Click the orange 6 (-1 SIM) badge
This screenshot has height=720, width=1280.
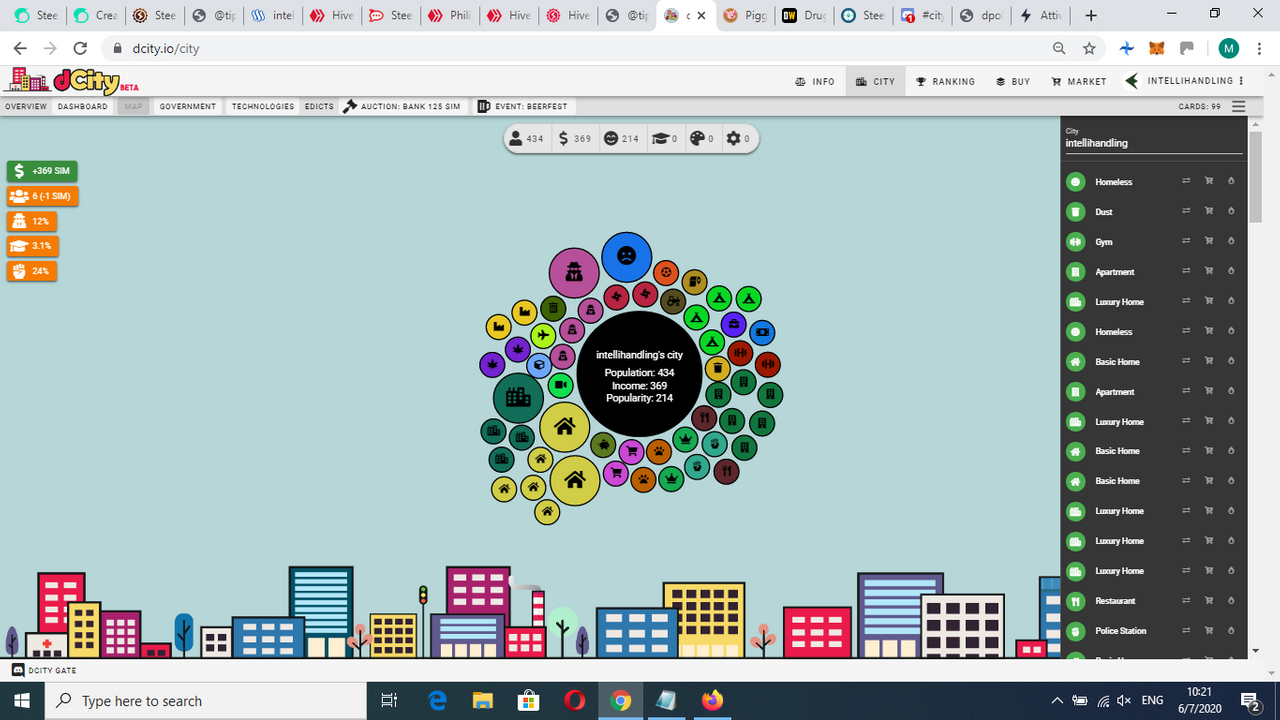[43, 196]
